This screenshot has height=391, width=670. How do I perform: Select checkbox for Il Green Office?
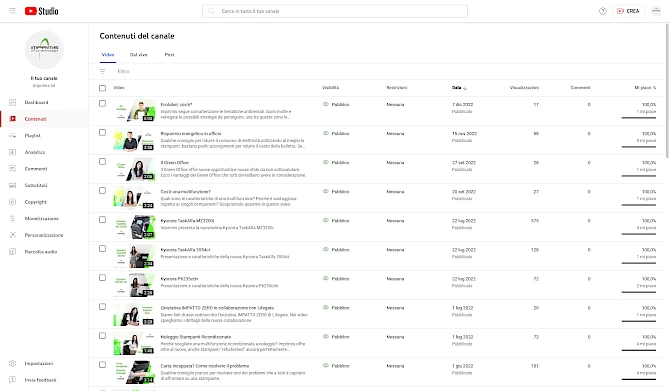[103, 162]
